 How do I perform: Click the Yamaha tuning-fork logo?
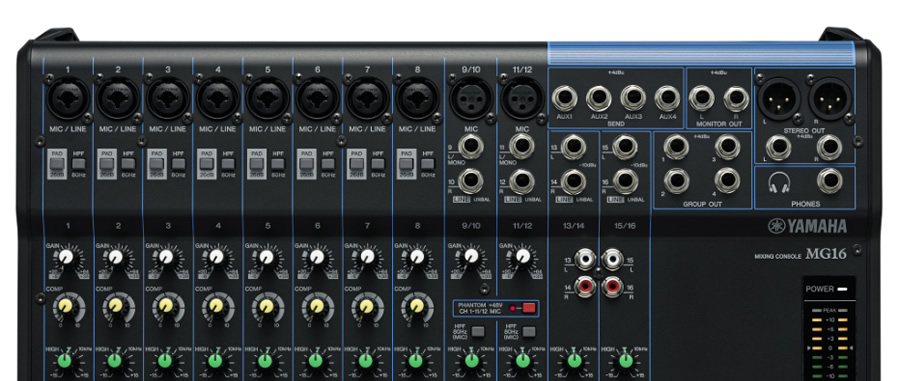777,226
